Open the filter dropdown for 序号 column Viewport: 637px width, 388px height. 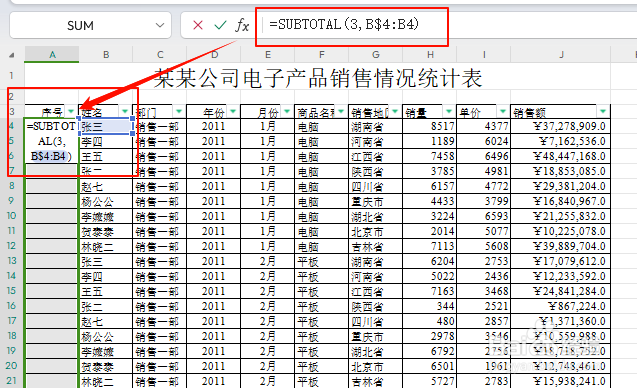(x=71, y=111)
